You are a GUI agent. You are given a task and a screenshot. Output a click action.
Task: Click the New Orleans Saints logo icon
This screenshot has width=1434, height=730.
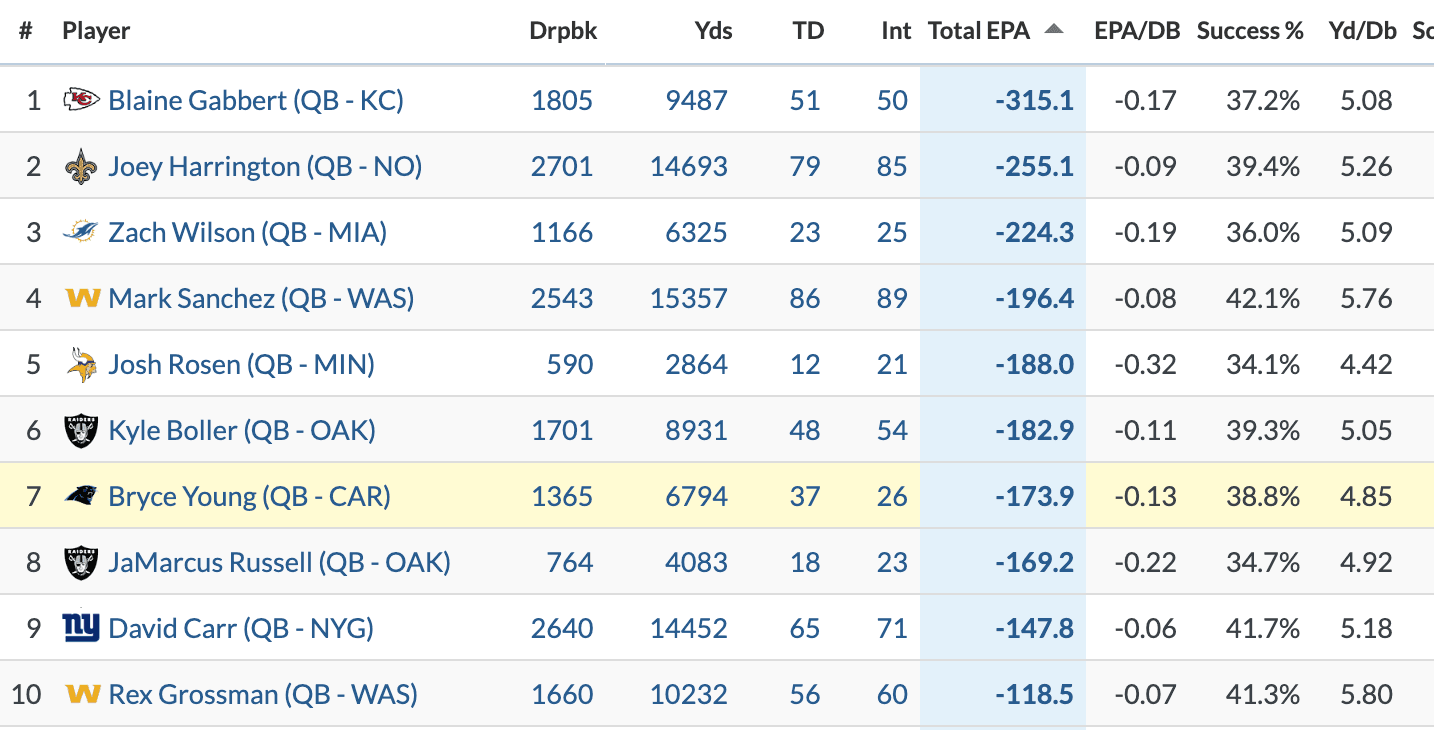[x=81, y=166]
